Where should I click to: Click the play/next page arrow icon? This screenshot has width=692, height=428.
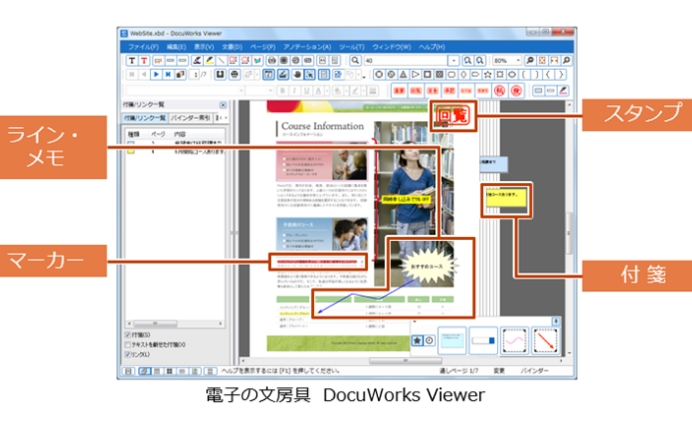click(x=156, y=75)
